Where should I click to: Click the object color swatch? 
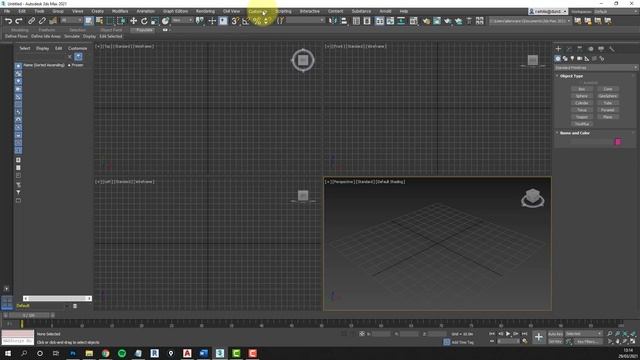[618, 142]
